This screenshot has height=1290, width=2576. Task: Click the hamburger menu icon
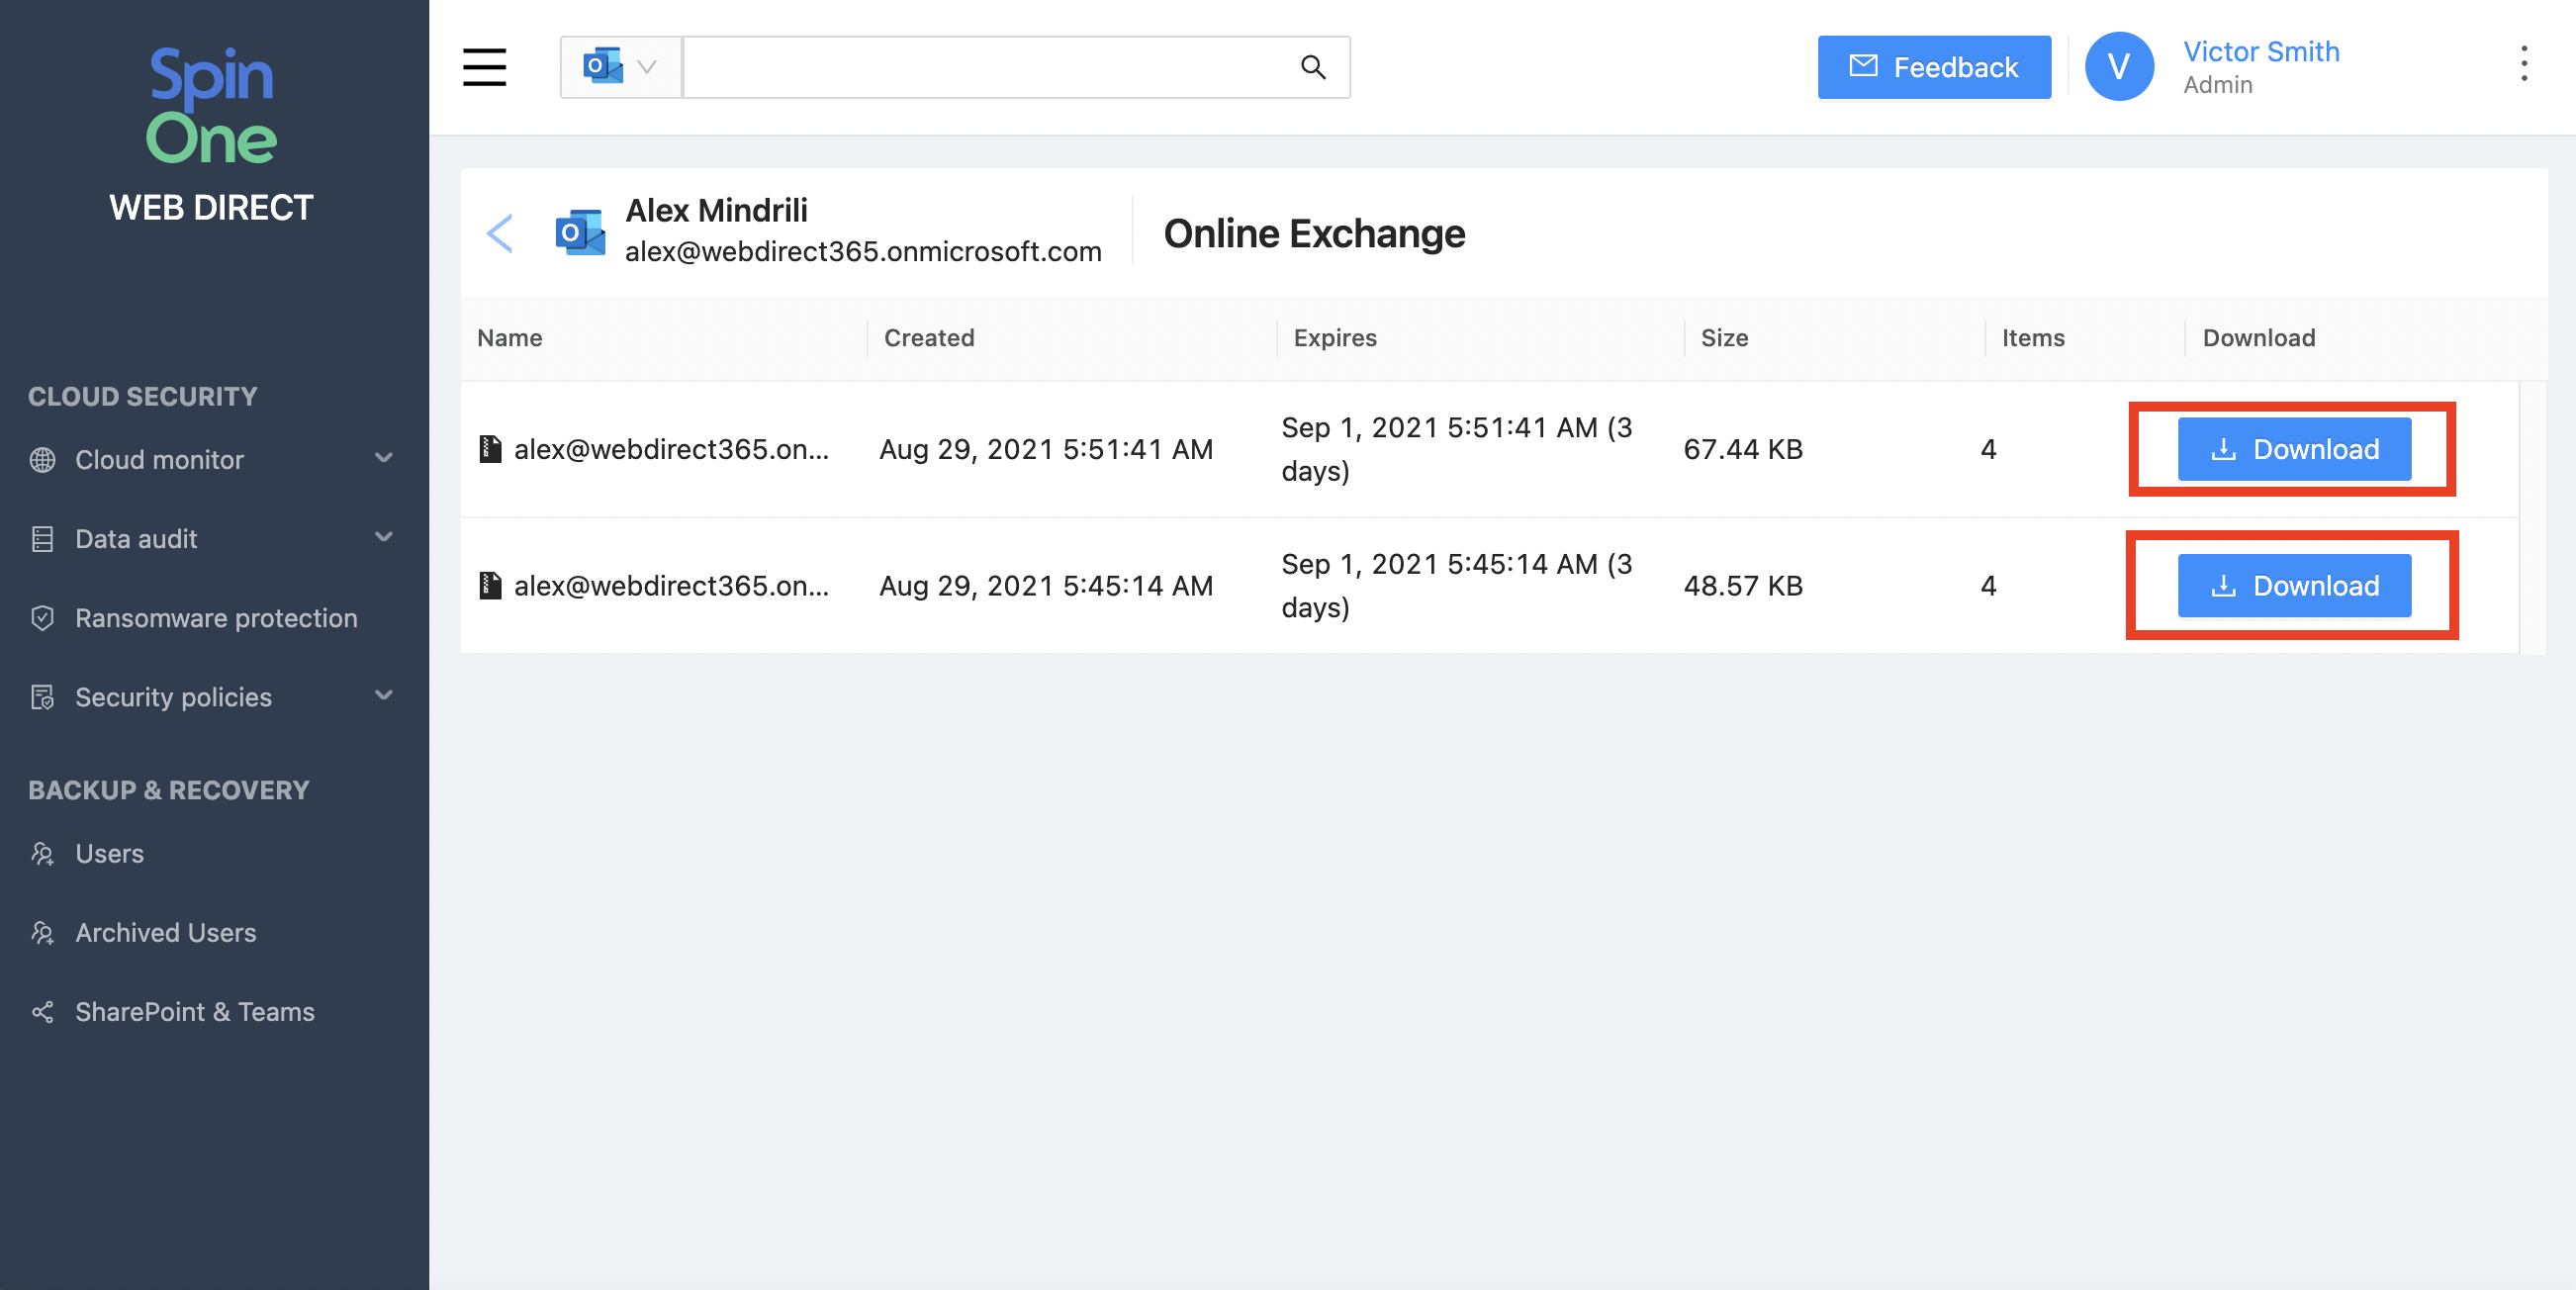(x=484, y=67)
